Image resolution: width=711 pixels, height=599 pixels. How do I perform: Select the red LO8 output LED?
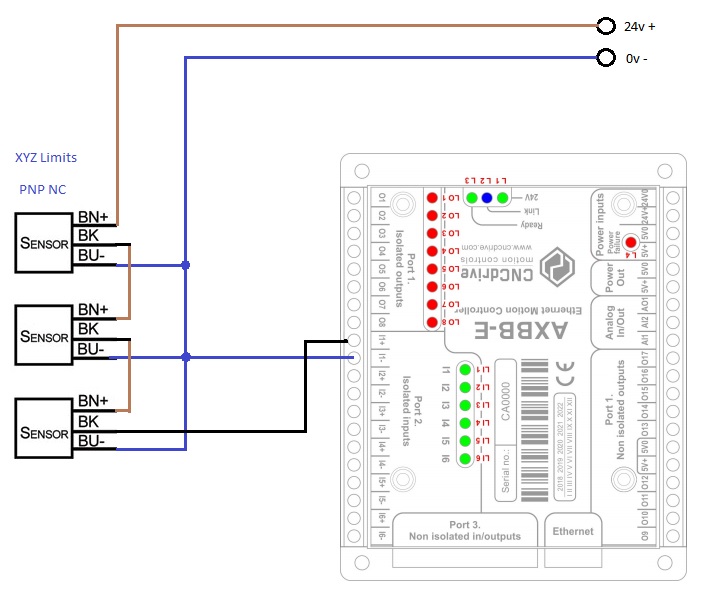coord(432,322)
